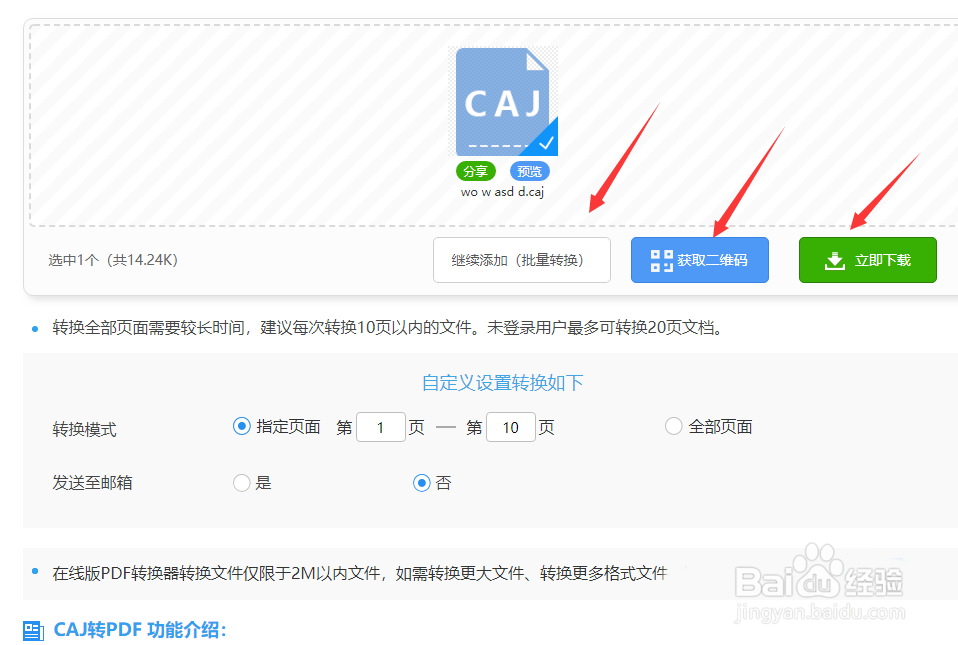958x645 pixels.
Task: Open the 分享 share badge under the CAJ file
Action: point(475,171)
